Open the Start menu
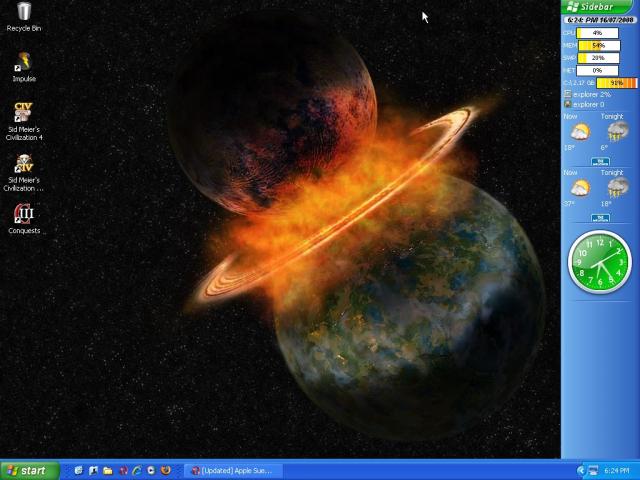The image size is (640, 480). point(30,471)
